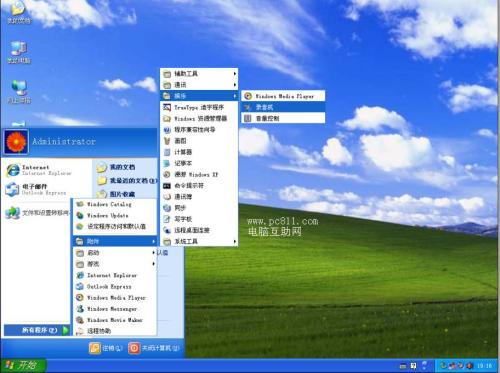This screenshot has width=500, height=373.
Task: Open 远程协助 remote assistance
Action: click(x=115, y=331)
